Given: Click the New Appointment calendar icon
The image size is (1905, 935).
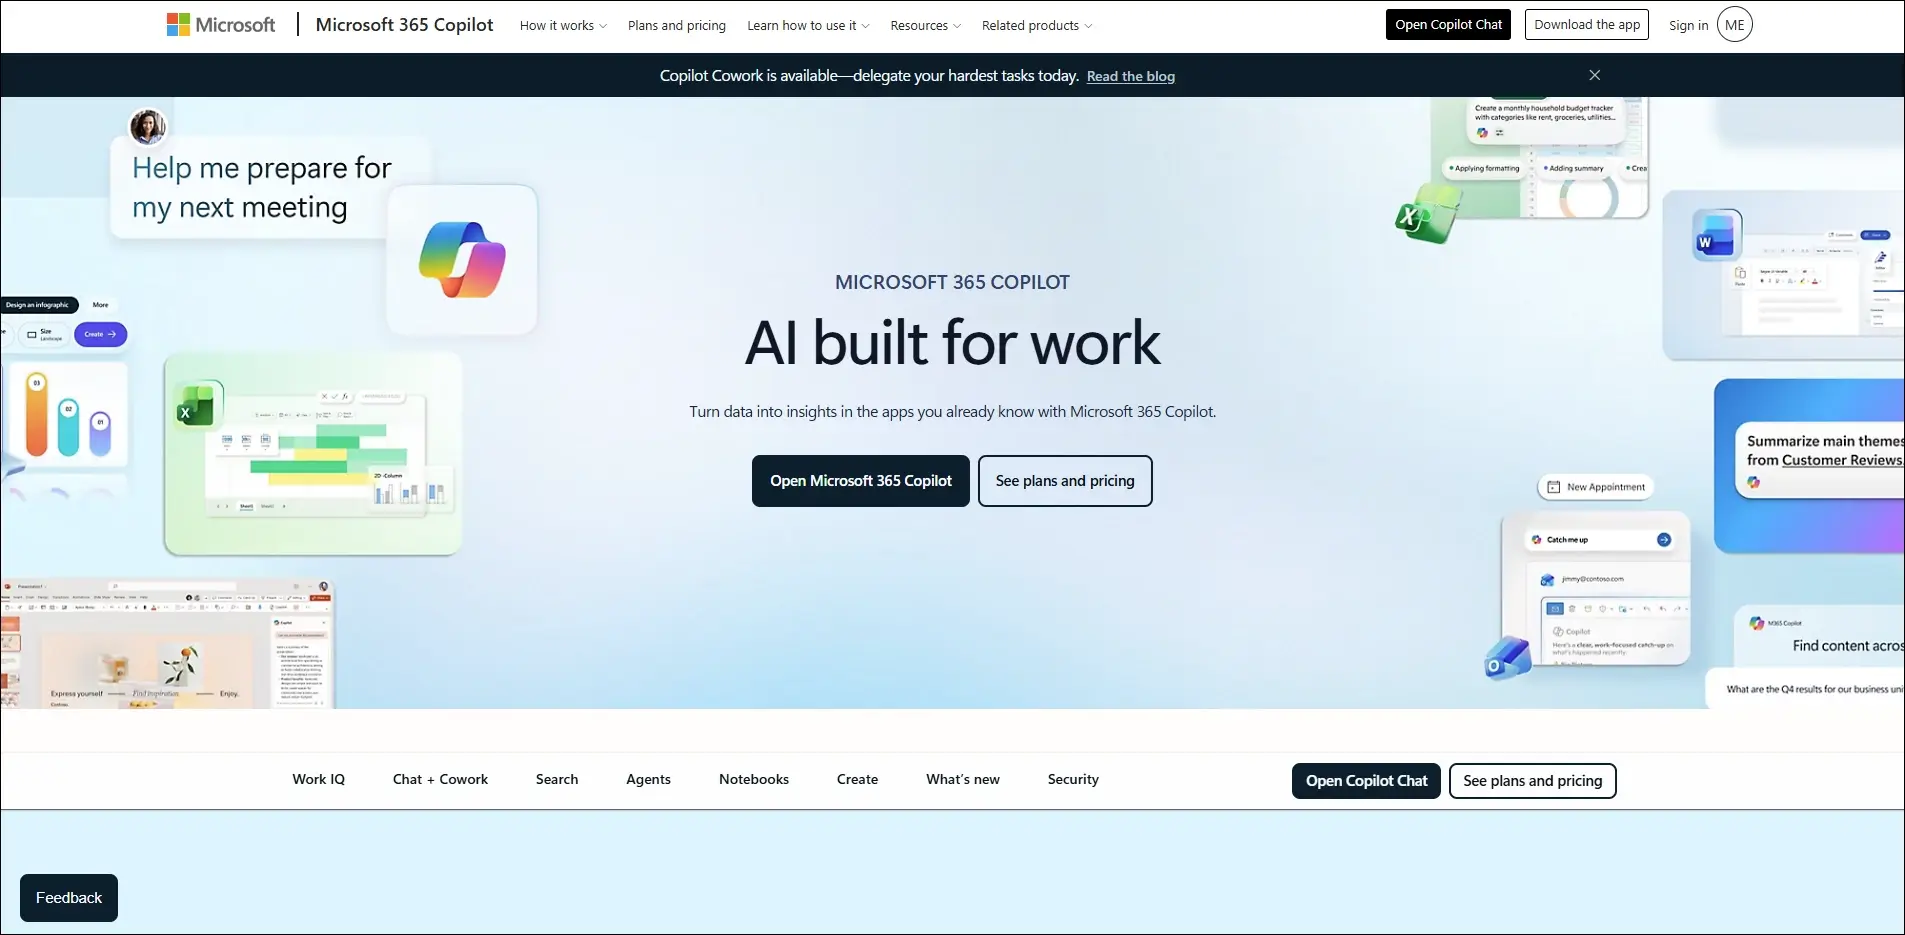Looking at the screenshot, I should click(1554, 487).
